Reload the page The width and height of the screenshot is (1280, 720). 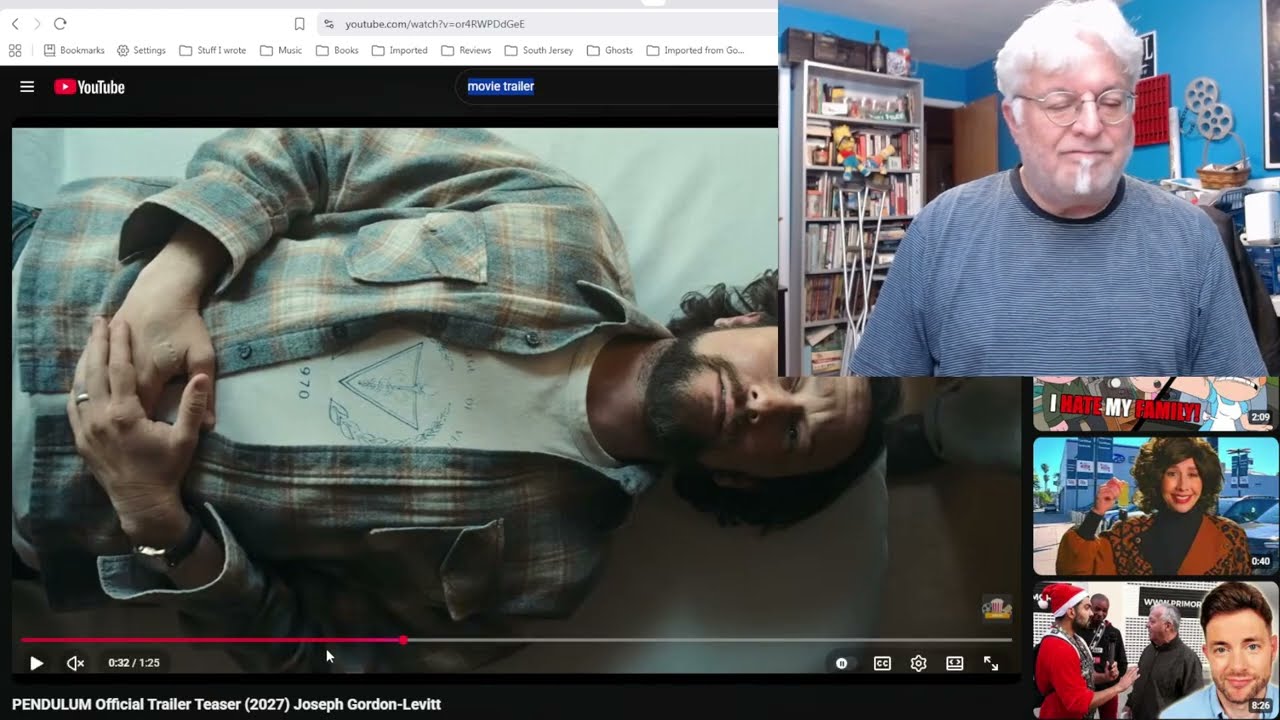point(60,23)
